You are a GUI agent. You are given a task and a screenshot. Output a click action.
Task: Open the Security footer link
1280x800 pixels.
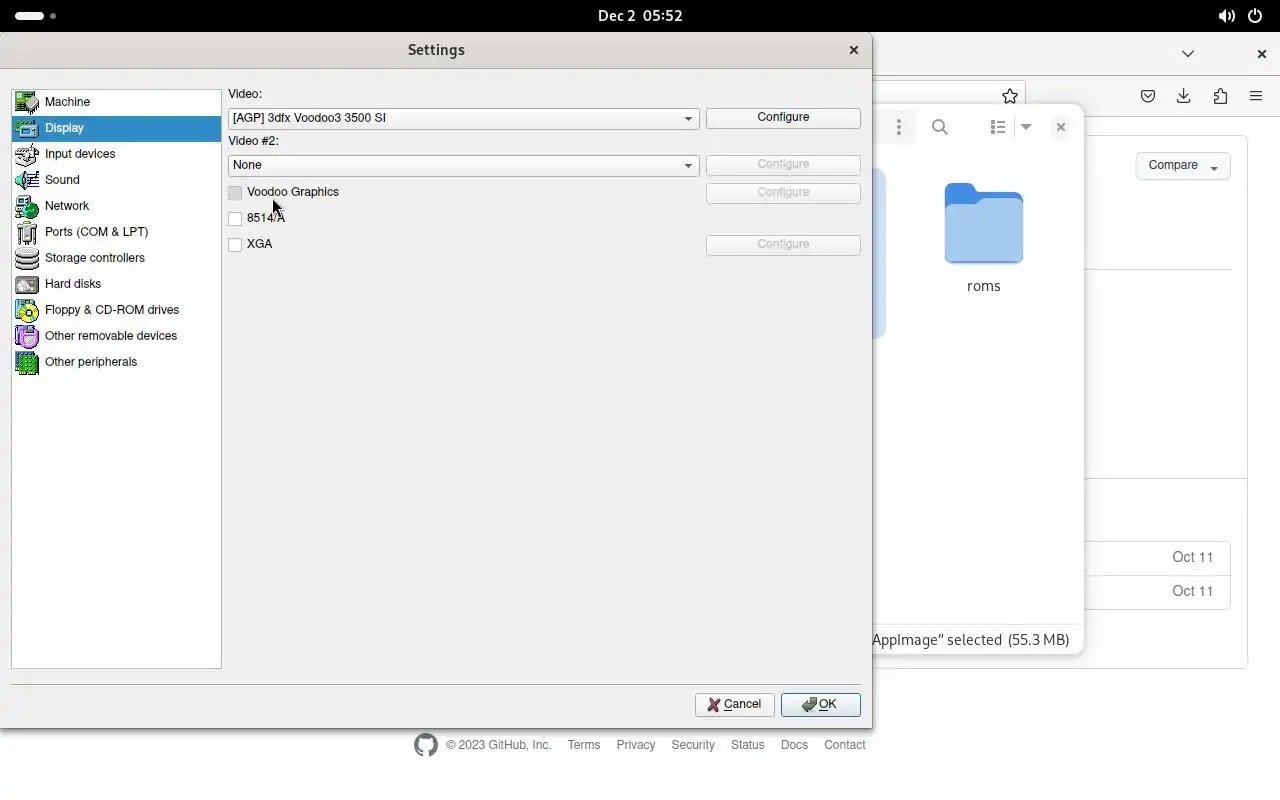(x=693, y=745)
